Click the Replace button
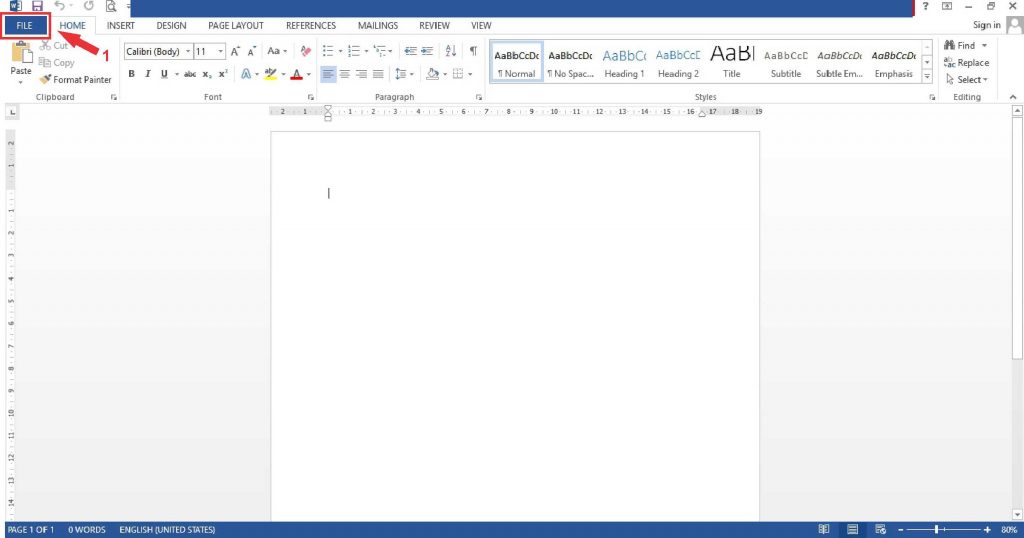Image resolution: width=1024 pixels, height=538 pixels. click(x=966, y=63)
